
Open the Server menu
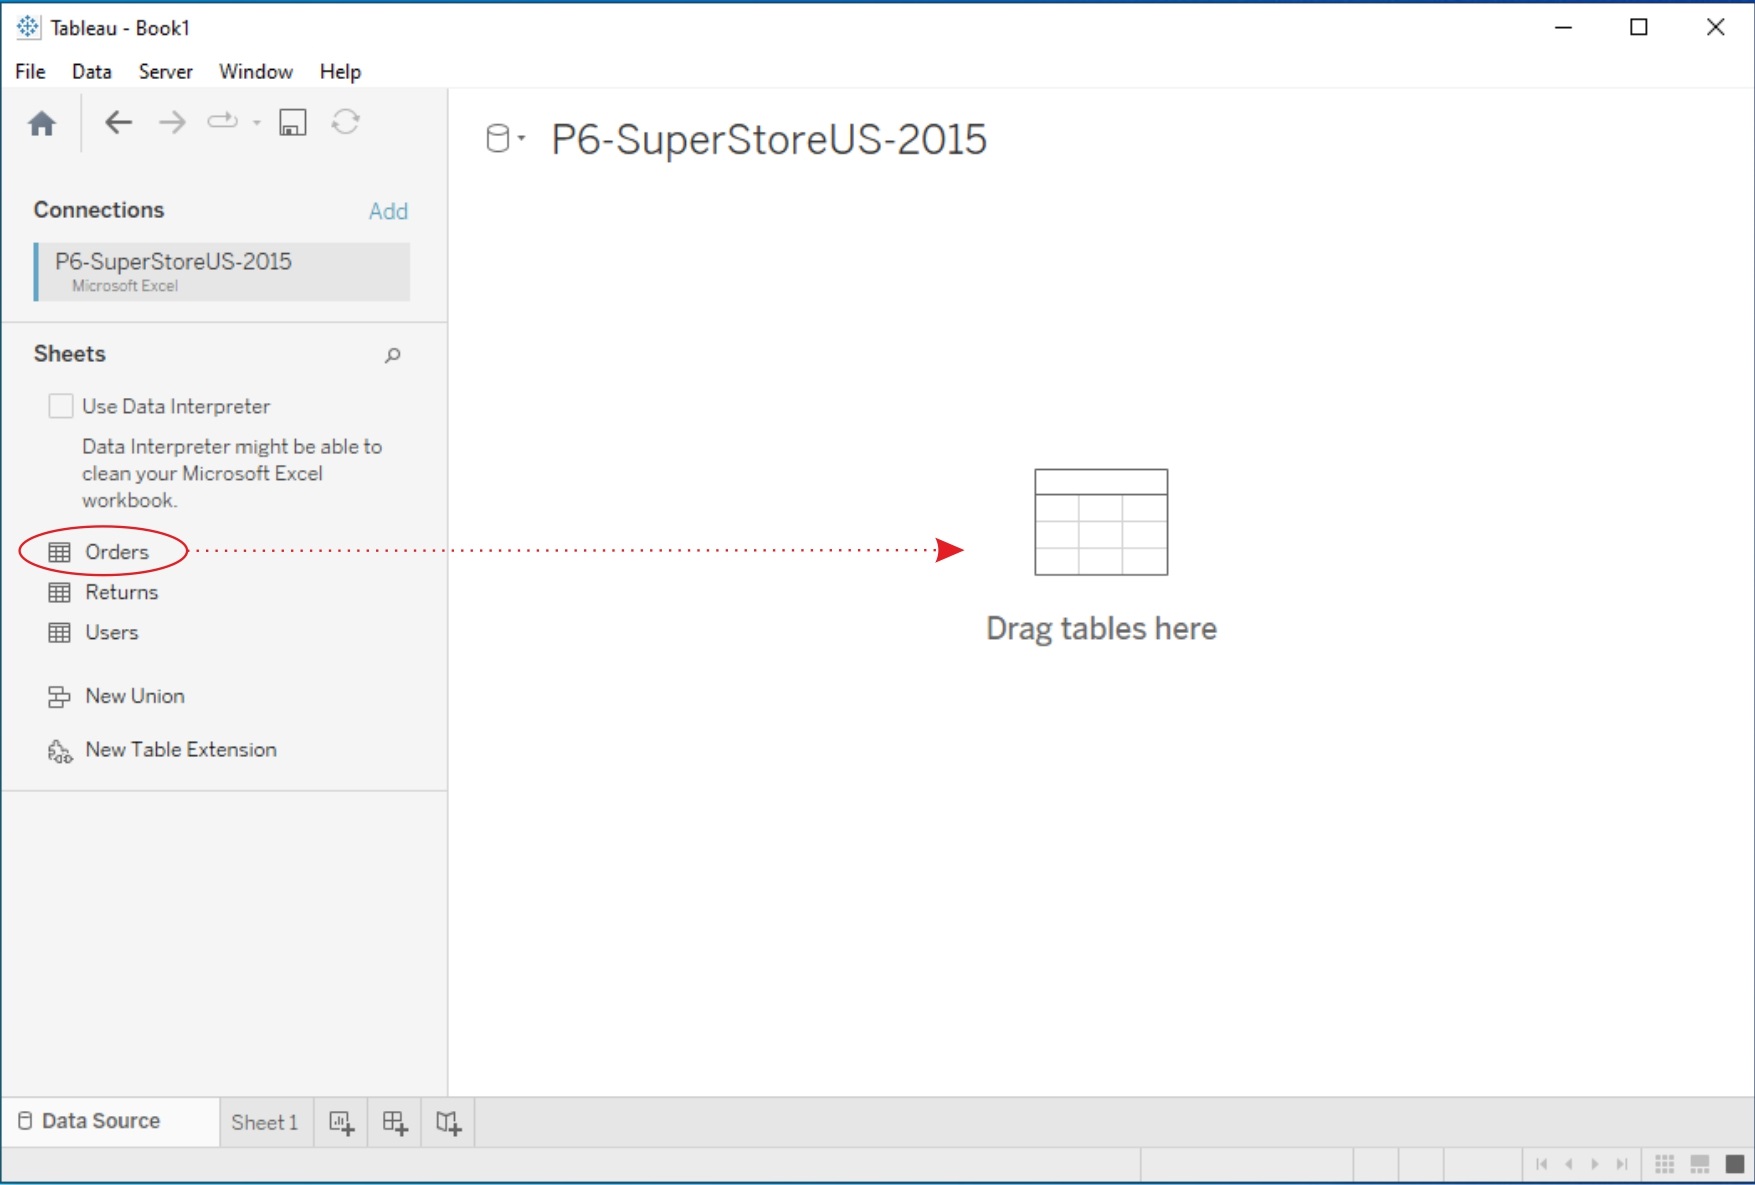166,71
